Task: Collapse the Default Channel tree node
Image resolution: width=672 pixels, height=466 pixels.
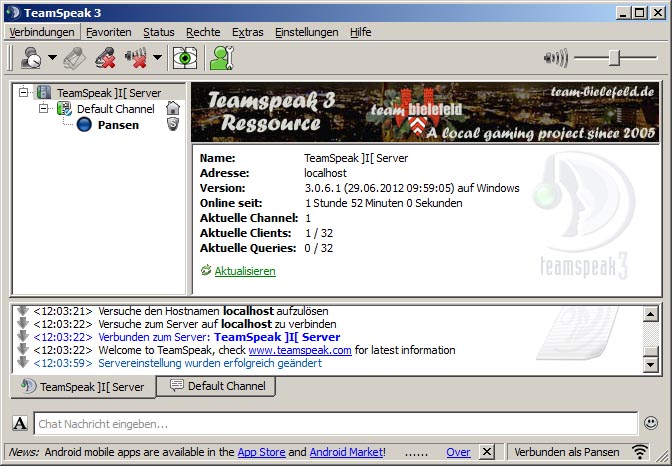Action: click(44, 108)
